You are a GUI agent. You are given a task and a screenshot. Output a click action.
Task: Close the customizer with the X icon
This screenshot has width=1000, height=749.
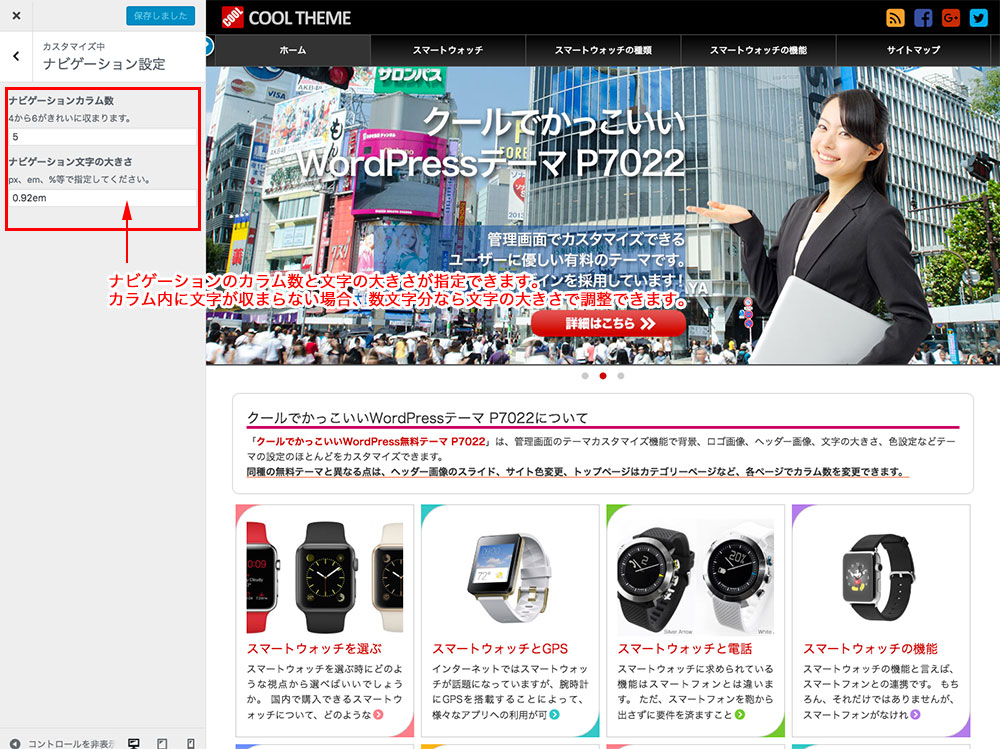point(17,15)
